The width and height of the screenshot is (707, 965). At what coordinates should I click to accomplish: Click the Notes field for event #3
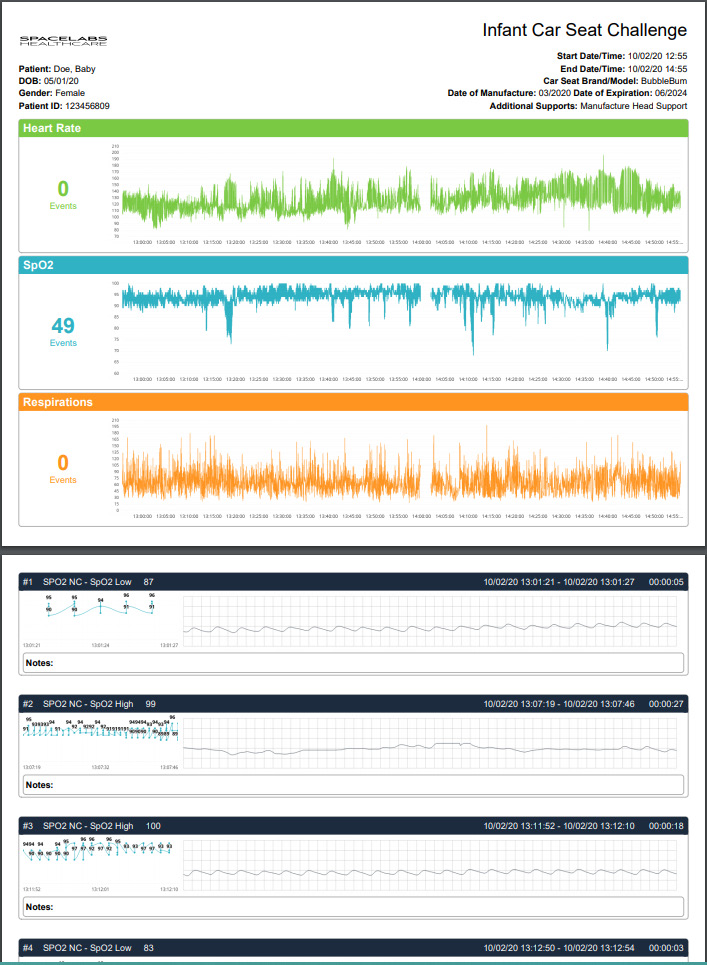353,907
